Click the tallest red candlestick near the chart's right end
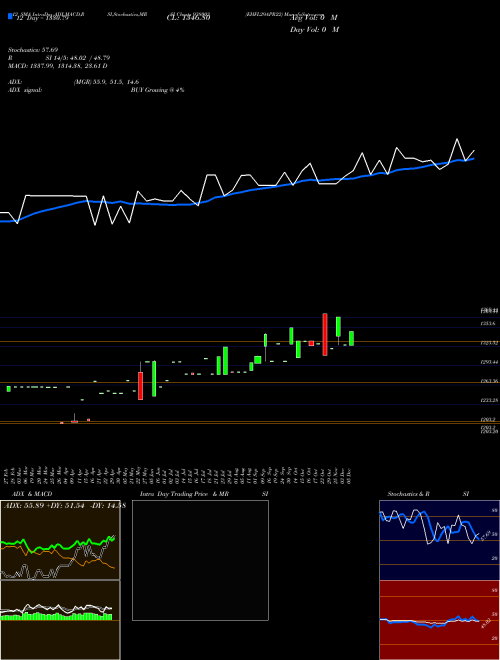 point(325,335)
